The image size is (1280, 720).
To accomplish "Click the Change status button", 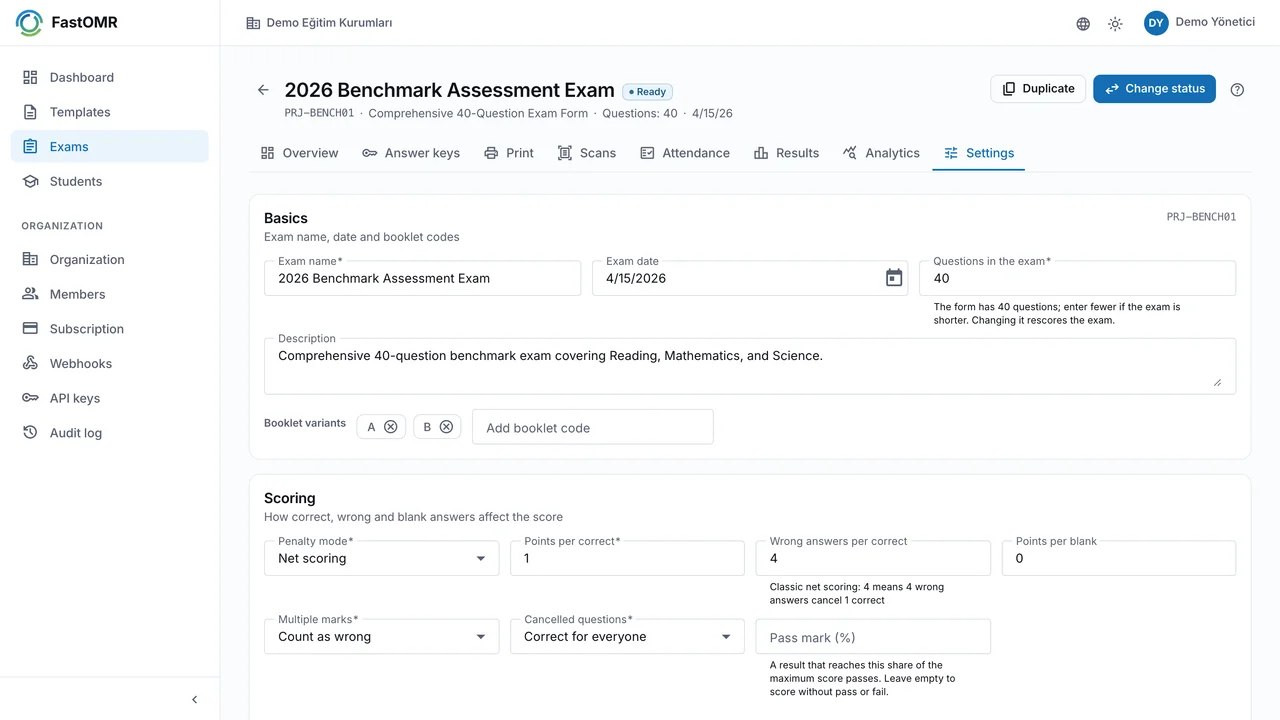I will coord(1154,89).
